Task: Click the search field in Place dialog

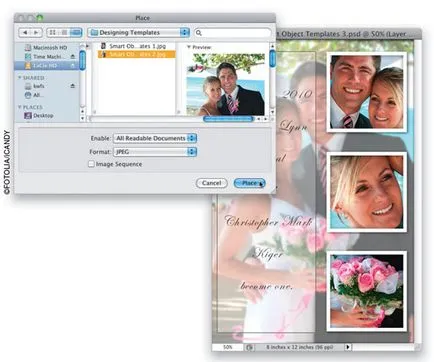Action: click(x=233, y=32)
